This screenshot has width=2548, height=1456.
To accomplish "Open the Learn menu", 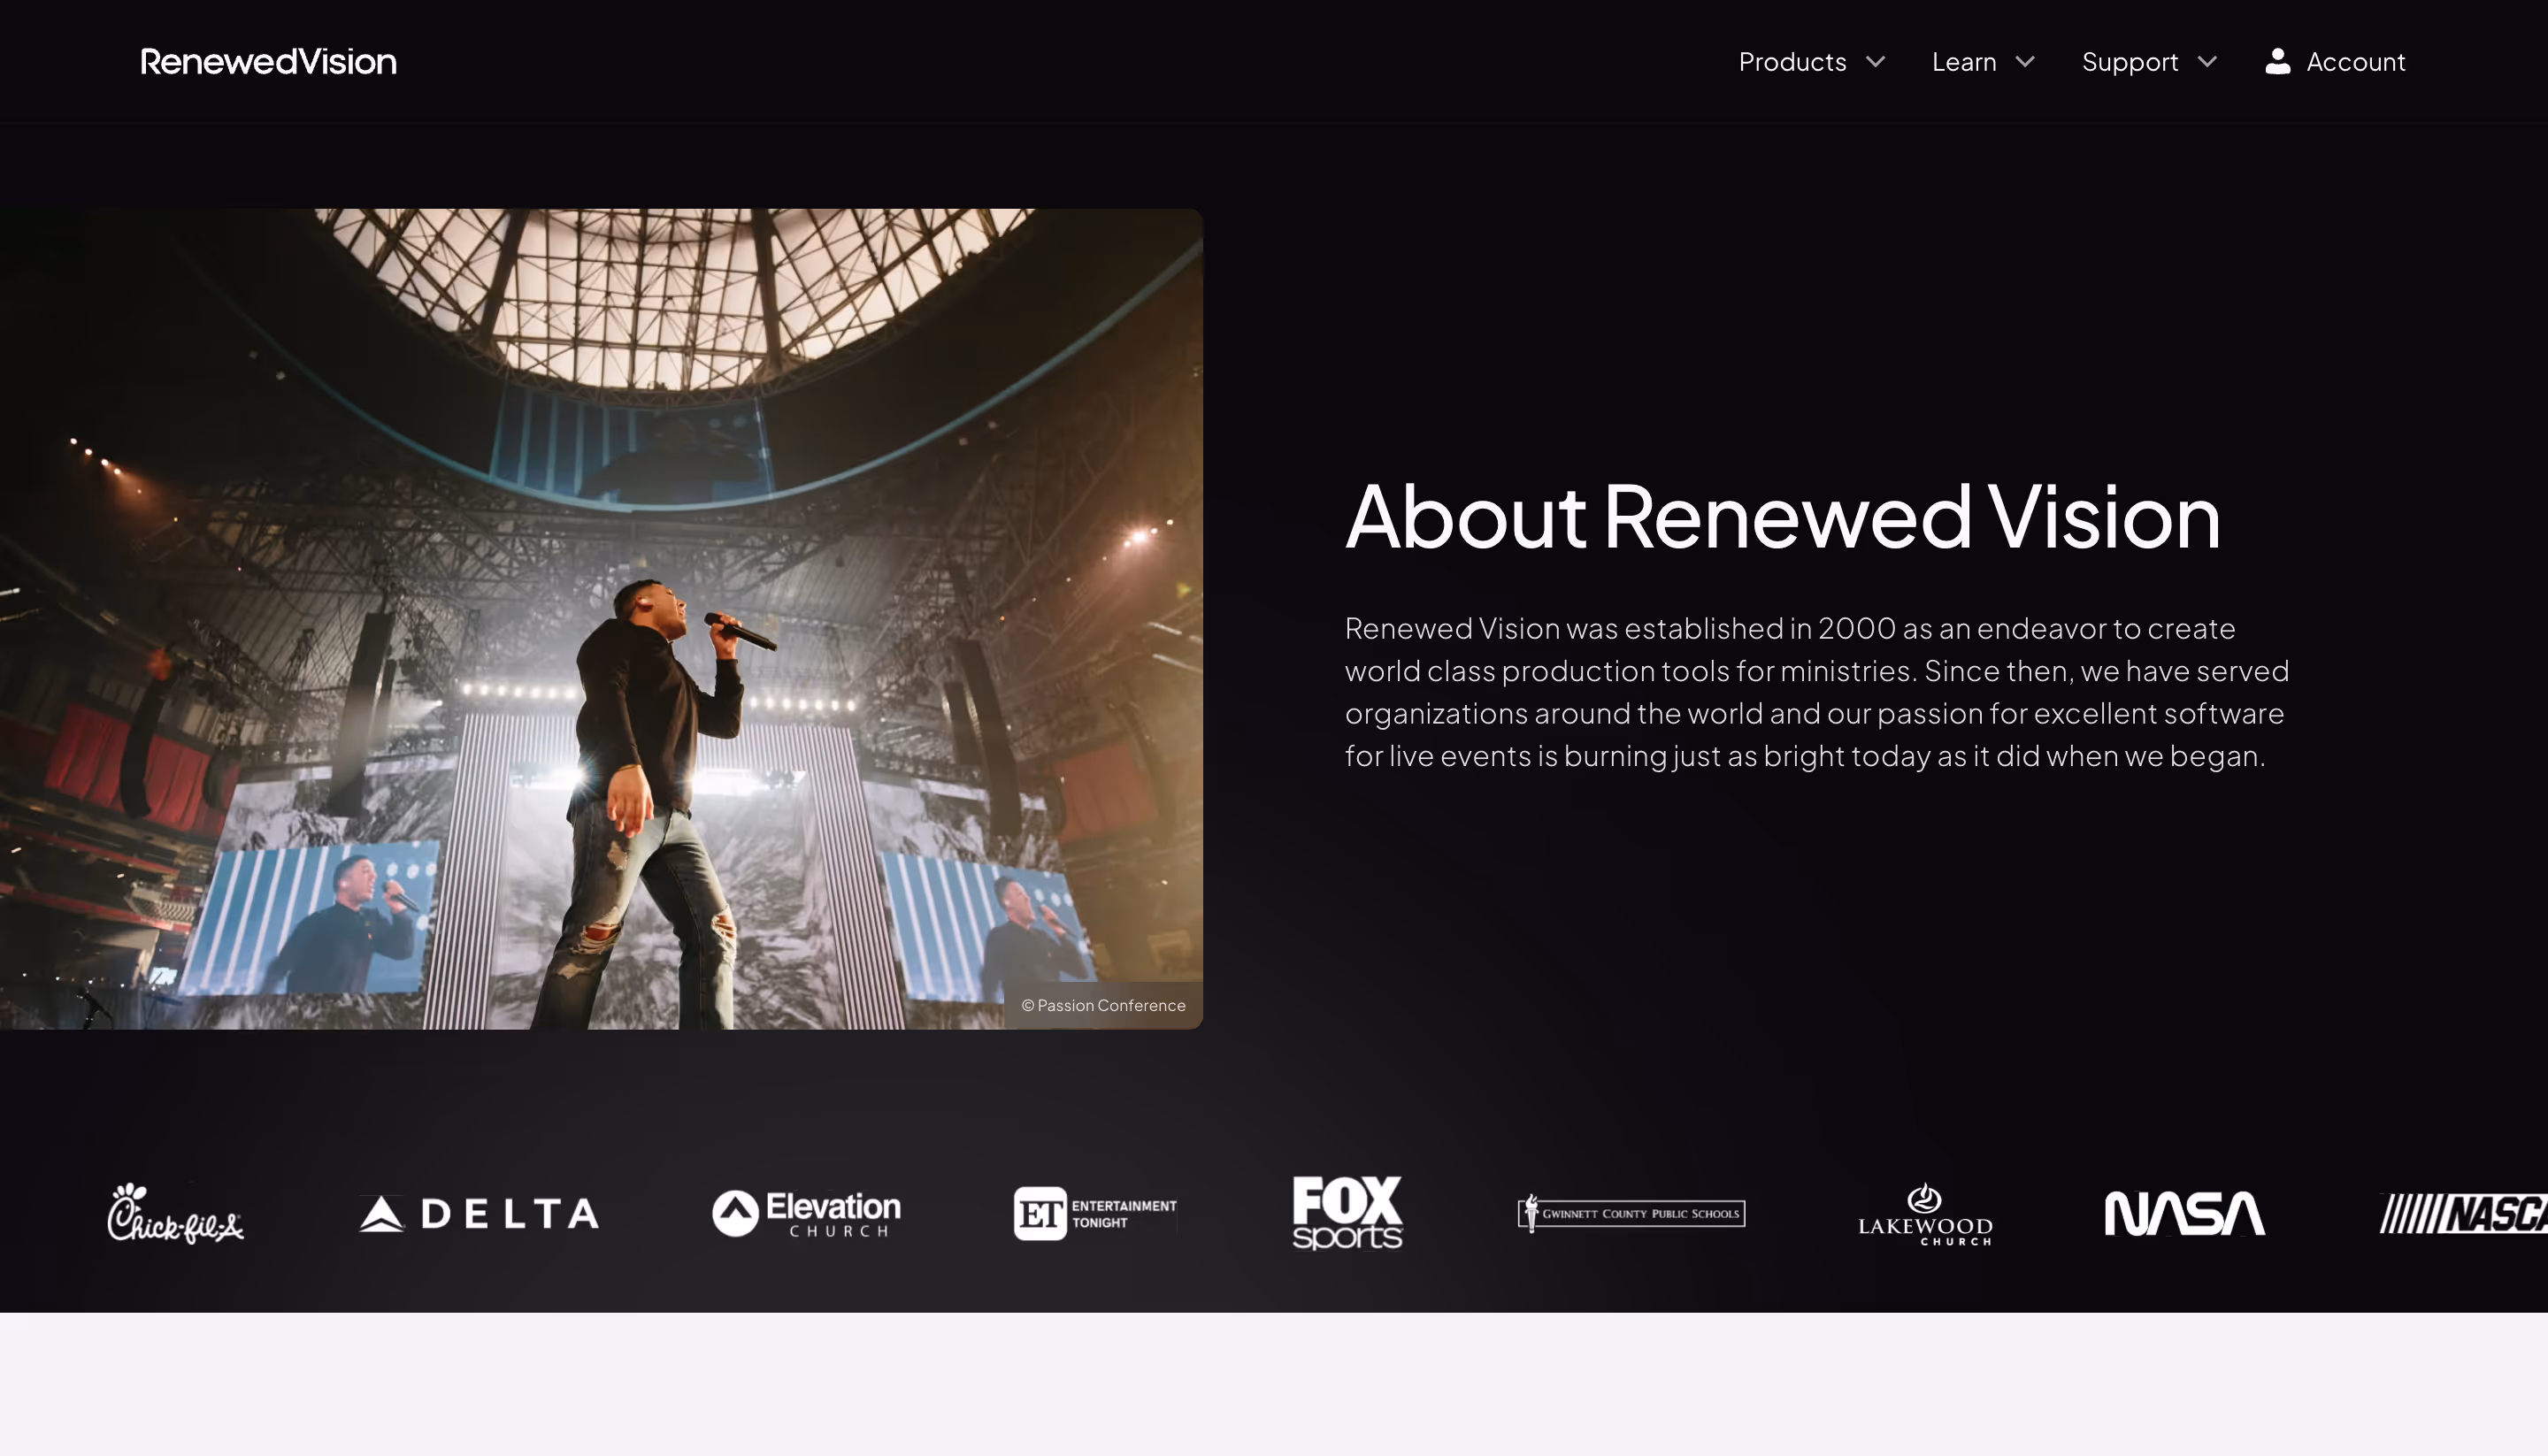I will [x=1963, y=62].
